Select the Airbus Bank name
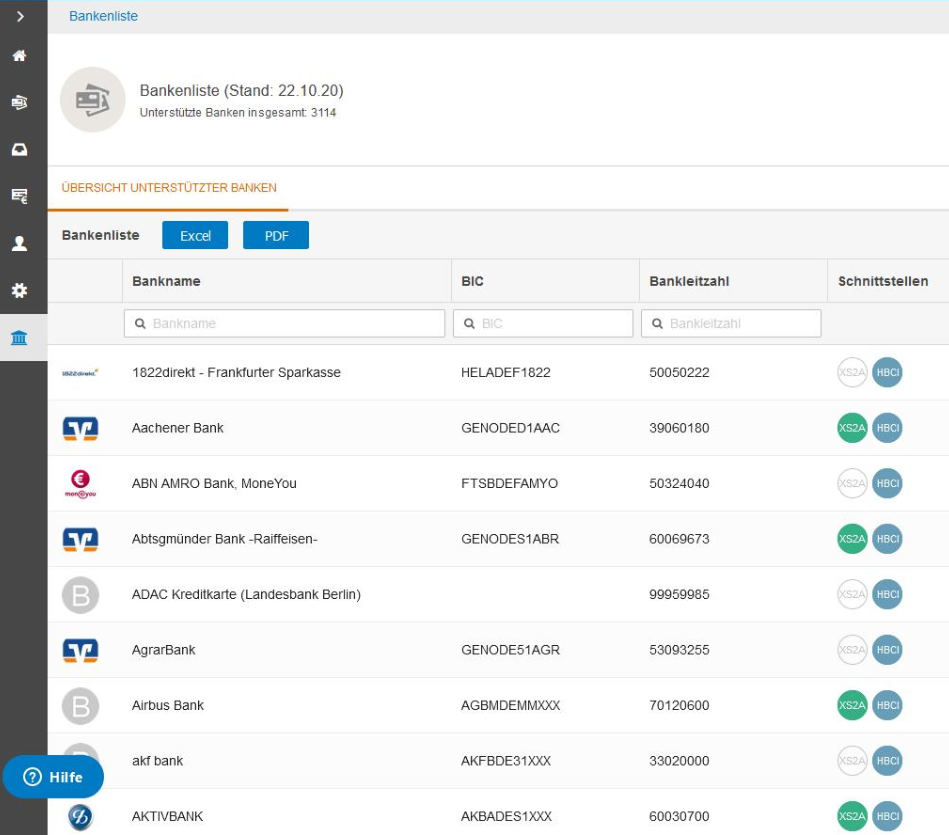The width and height of the screenshot is (949, 835). [168, 706]
